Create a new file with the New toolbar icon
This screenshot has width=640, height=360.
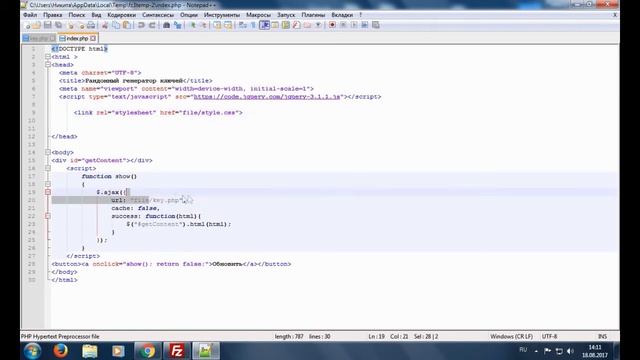tap(27, 25)
